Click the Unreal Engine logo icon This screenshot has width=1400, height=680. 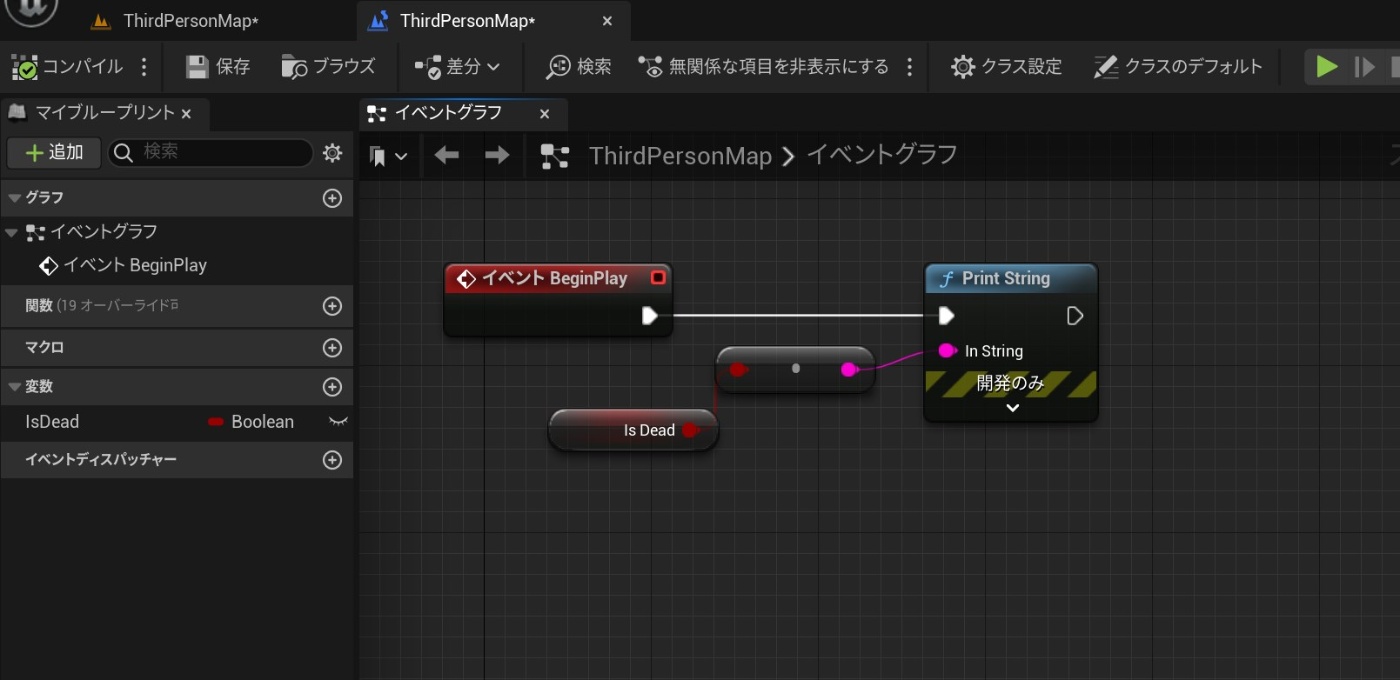pyautogui.click(x=32, y=10)
